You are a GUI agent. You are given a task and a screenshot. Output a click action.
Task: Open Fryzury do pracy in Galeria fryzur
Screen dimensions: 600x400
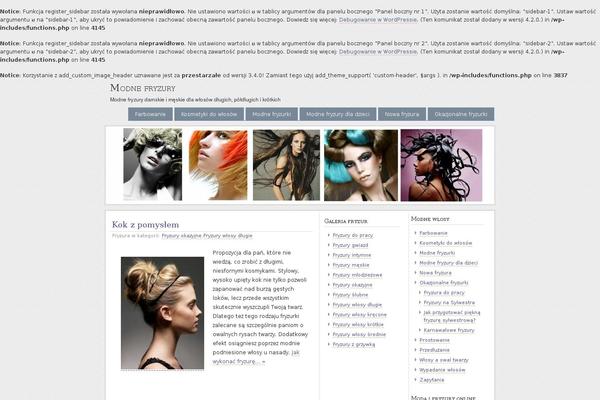tap(353, 235)
